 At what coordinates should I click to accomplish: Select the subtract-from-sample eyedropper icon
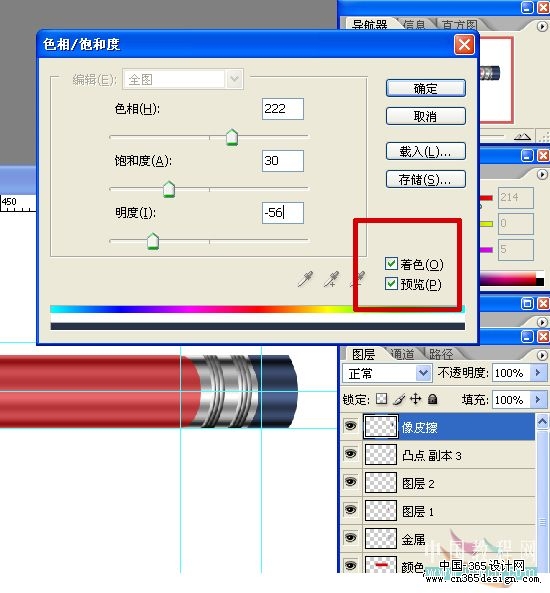(357, 279)
